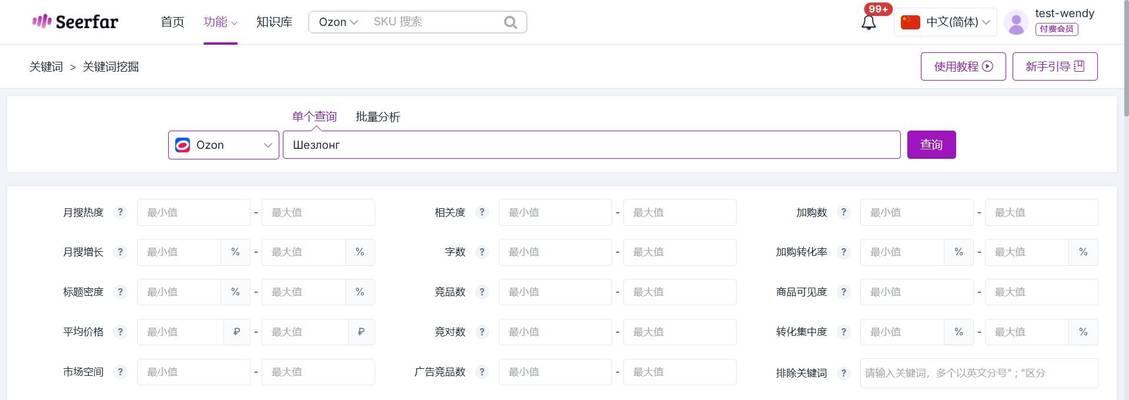The image size is (1129, 400).
Task: Click the 排除关键词 input
Action: (x=979, y=373)
